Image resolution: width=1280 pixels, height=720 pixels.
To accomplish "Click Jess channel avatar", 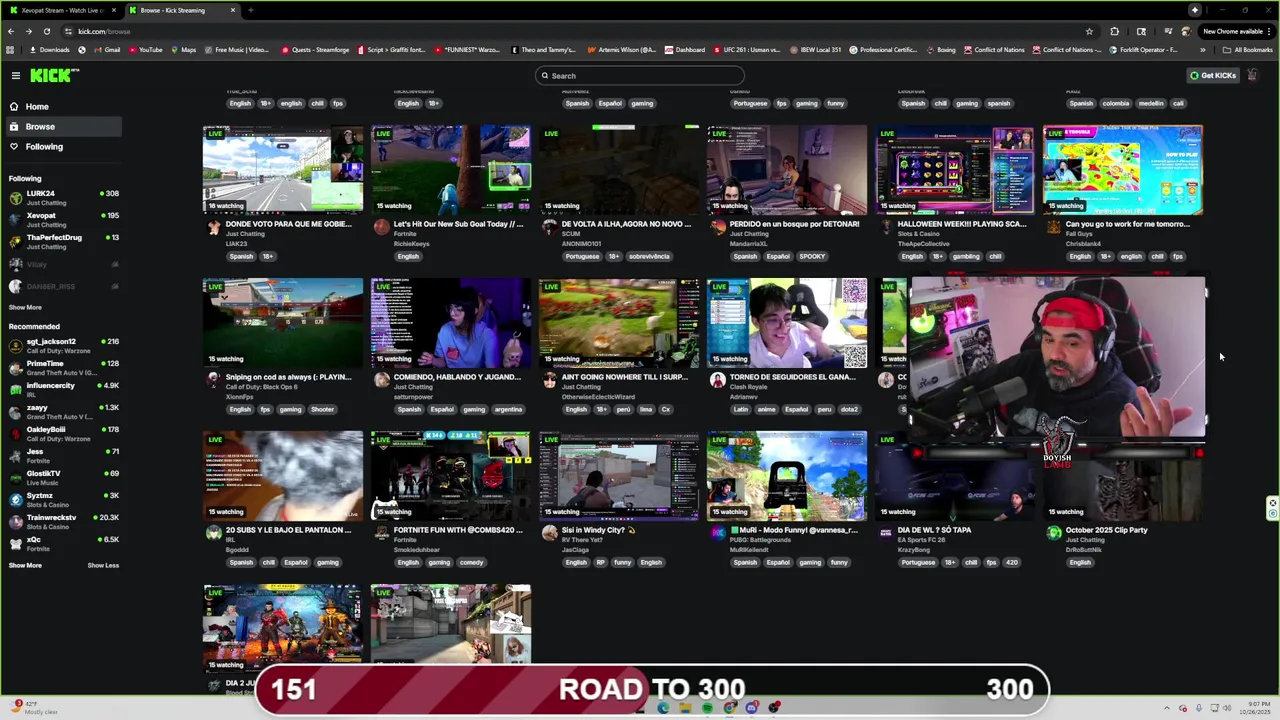I will tap(16, 455).
